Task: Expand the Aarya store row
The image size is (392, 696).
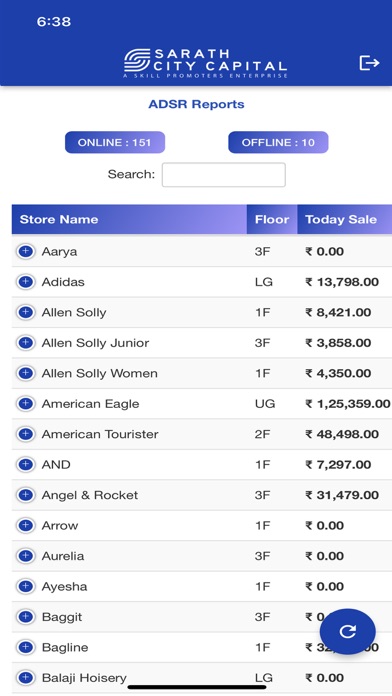Action: [x=26, y=251]
